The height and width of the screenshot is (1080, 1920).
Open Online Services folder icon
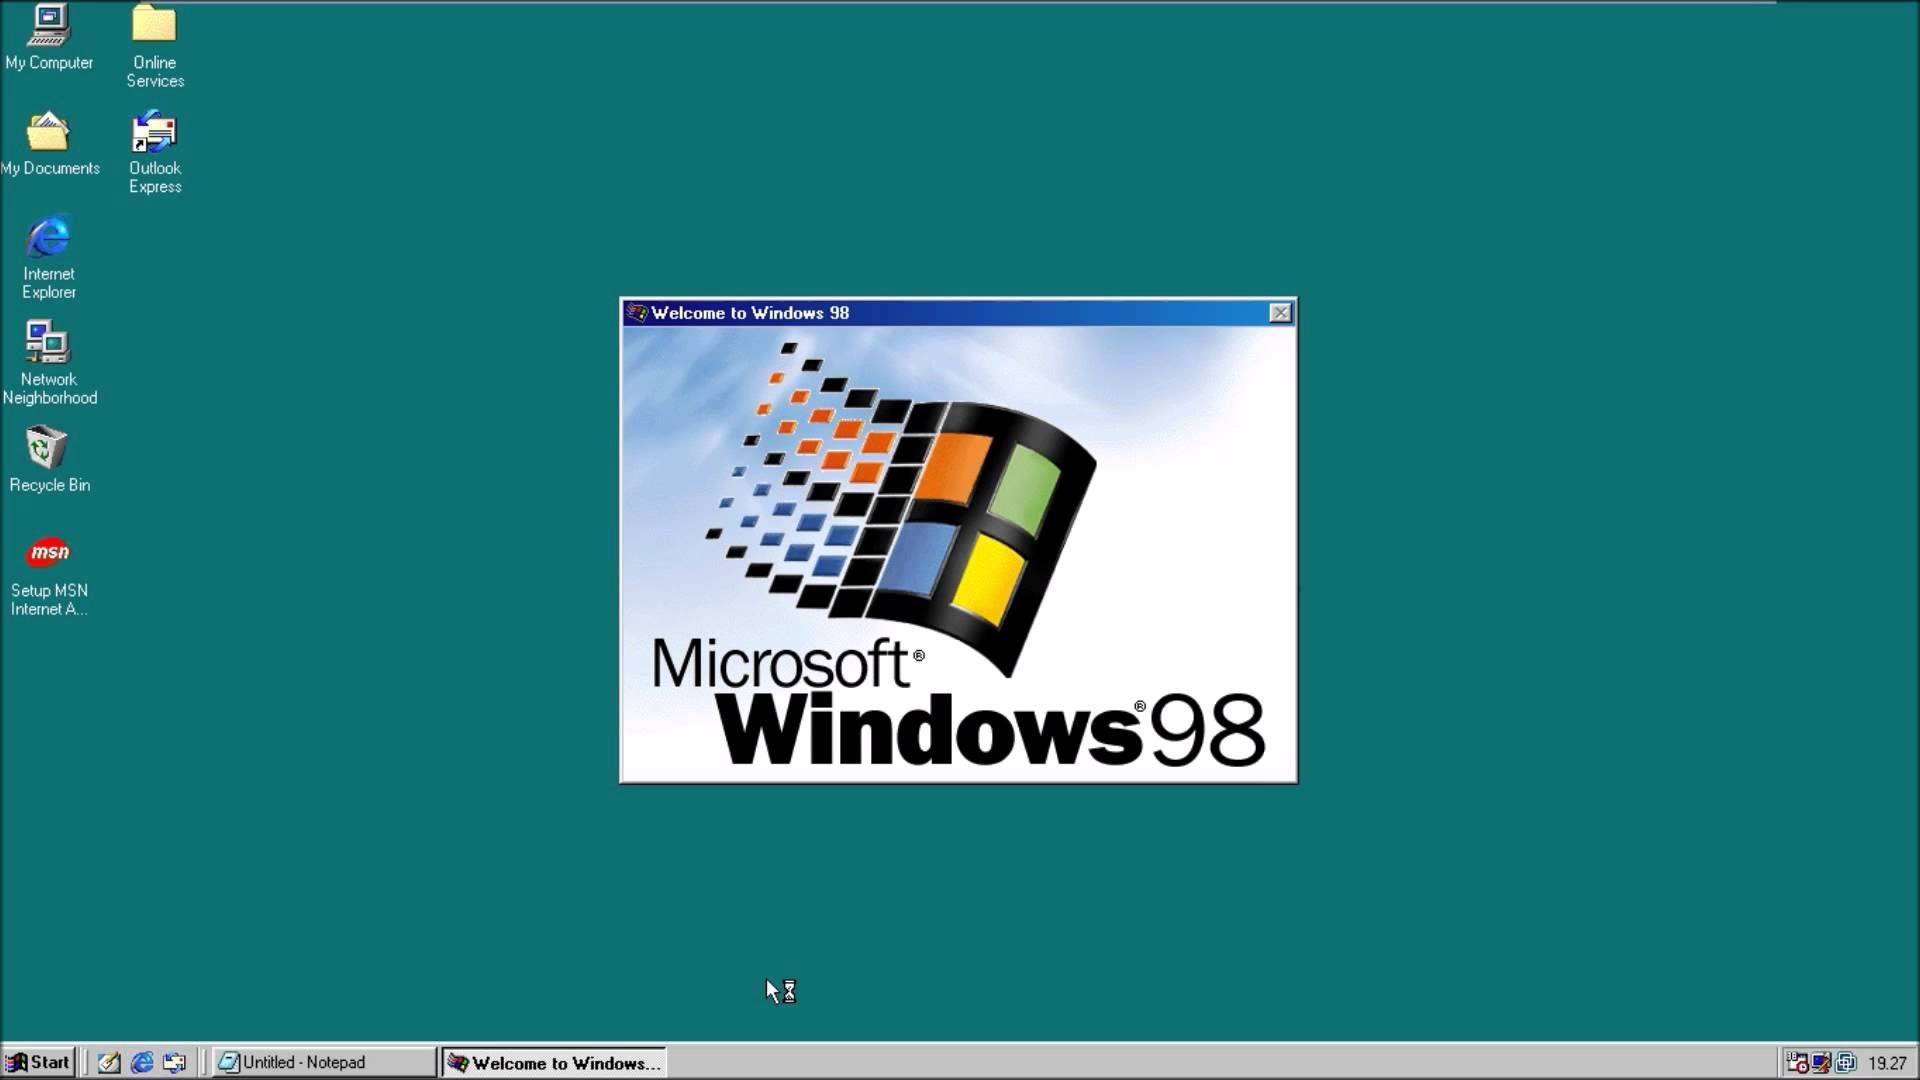153,24
